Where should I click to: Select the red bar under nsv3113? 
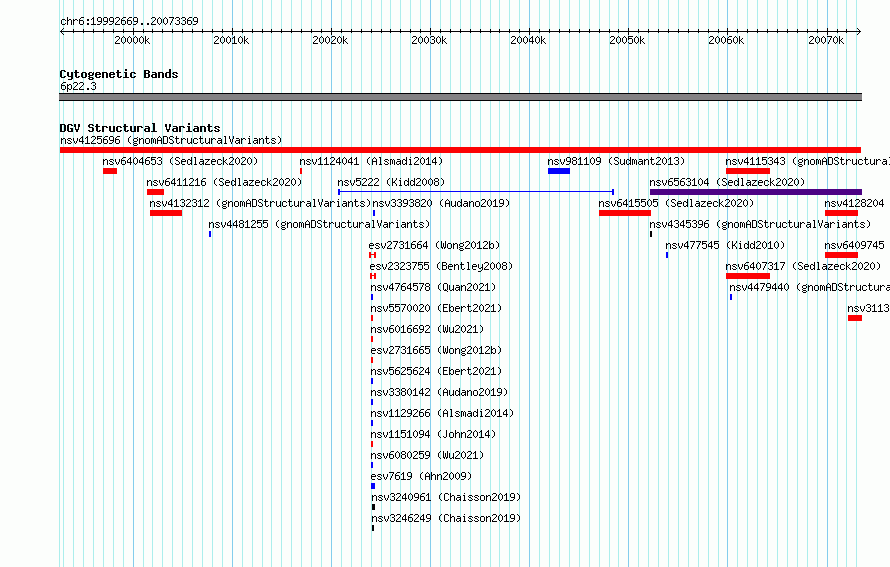pos(855,318)
